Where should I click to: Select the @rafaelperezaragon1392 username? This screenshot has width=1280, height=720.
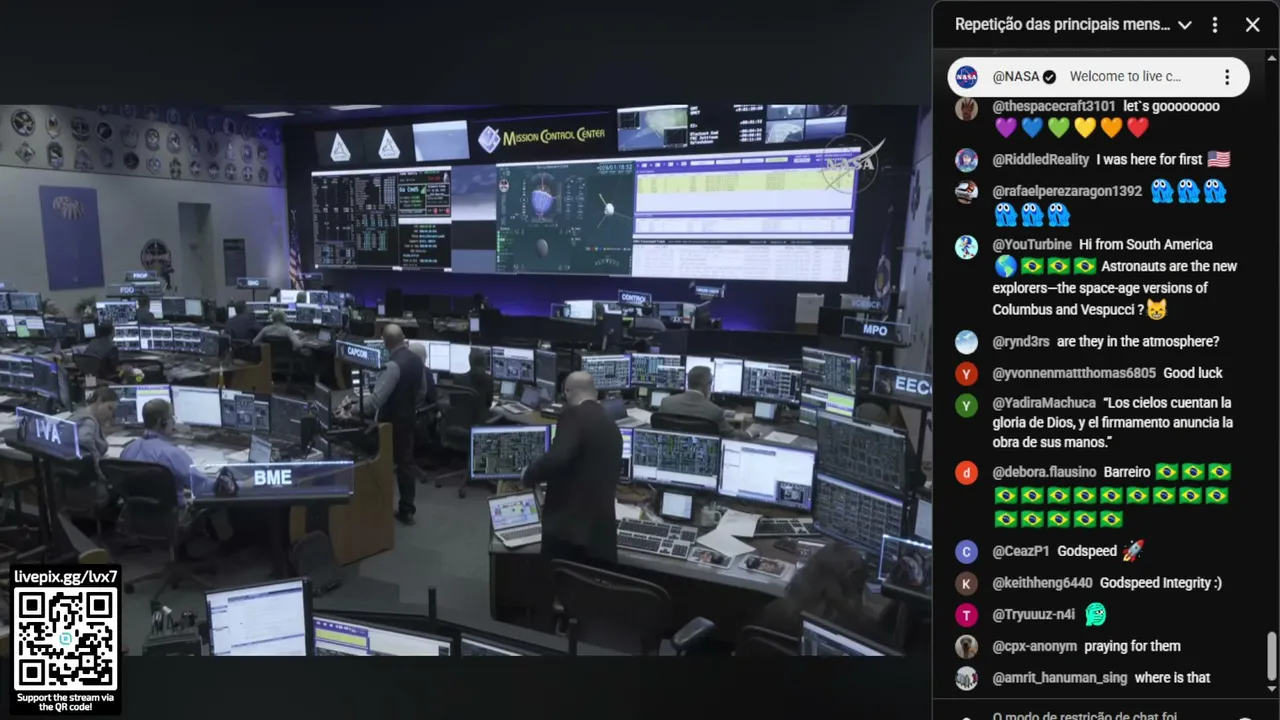pos(1067,191)
